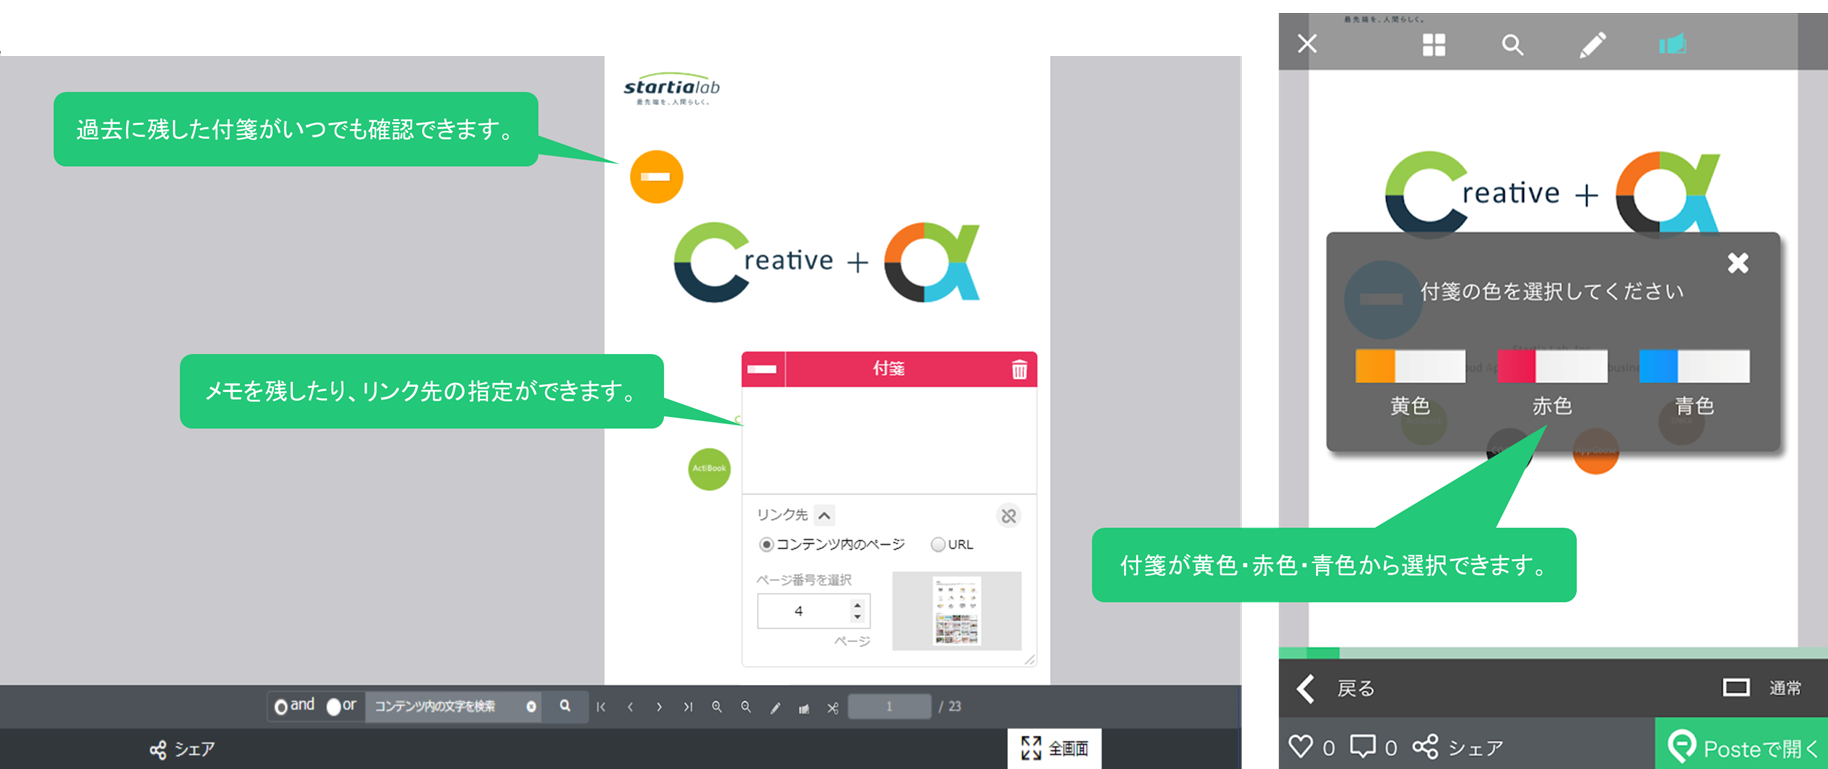Screen dimensions: 1828x769
Task: Click the 全画面 fullscreen button
Action: pyautogui.click(x=1054, y=748)
